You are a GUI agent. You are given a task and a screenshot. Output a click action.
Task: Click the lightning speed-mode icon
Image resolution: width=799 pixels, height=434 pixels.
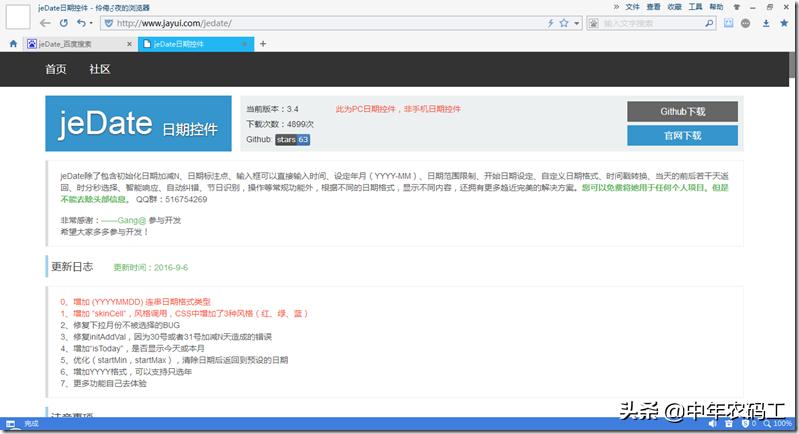point(551,23)
